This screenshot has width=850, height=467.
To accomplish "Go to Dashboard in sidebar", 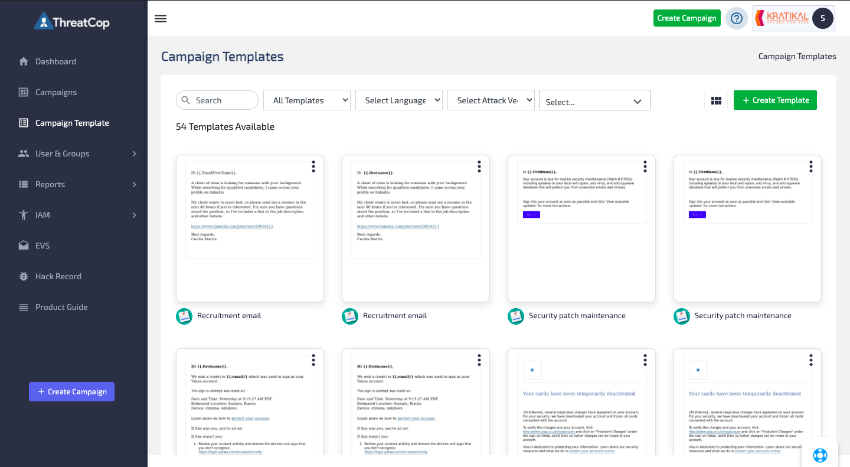I will tap(55, 62).
